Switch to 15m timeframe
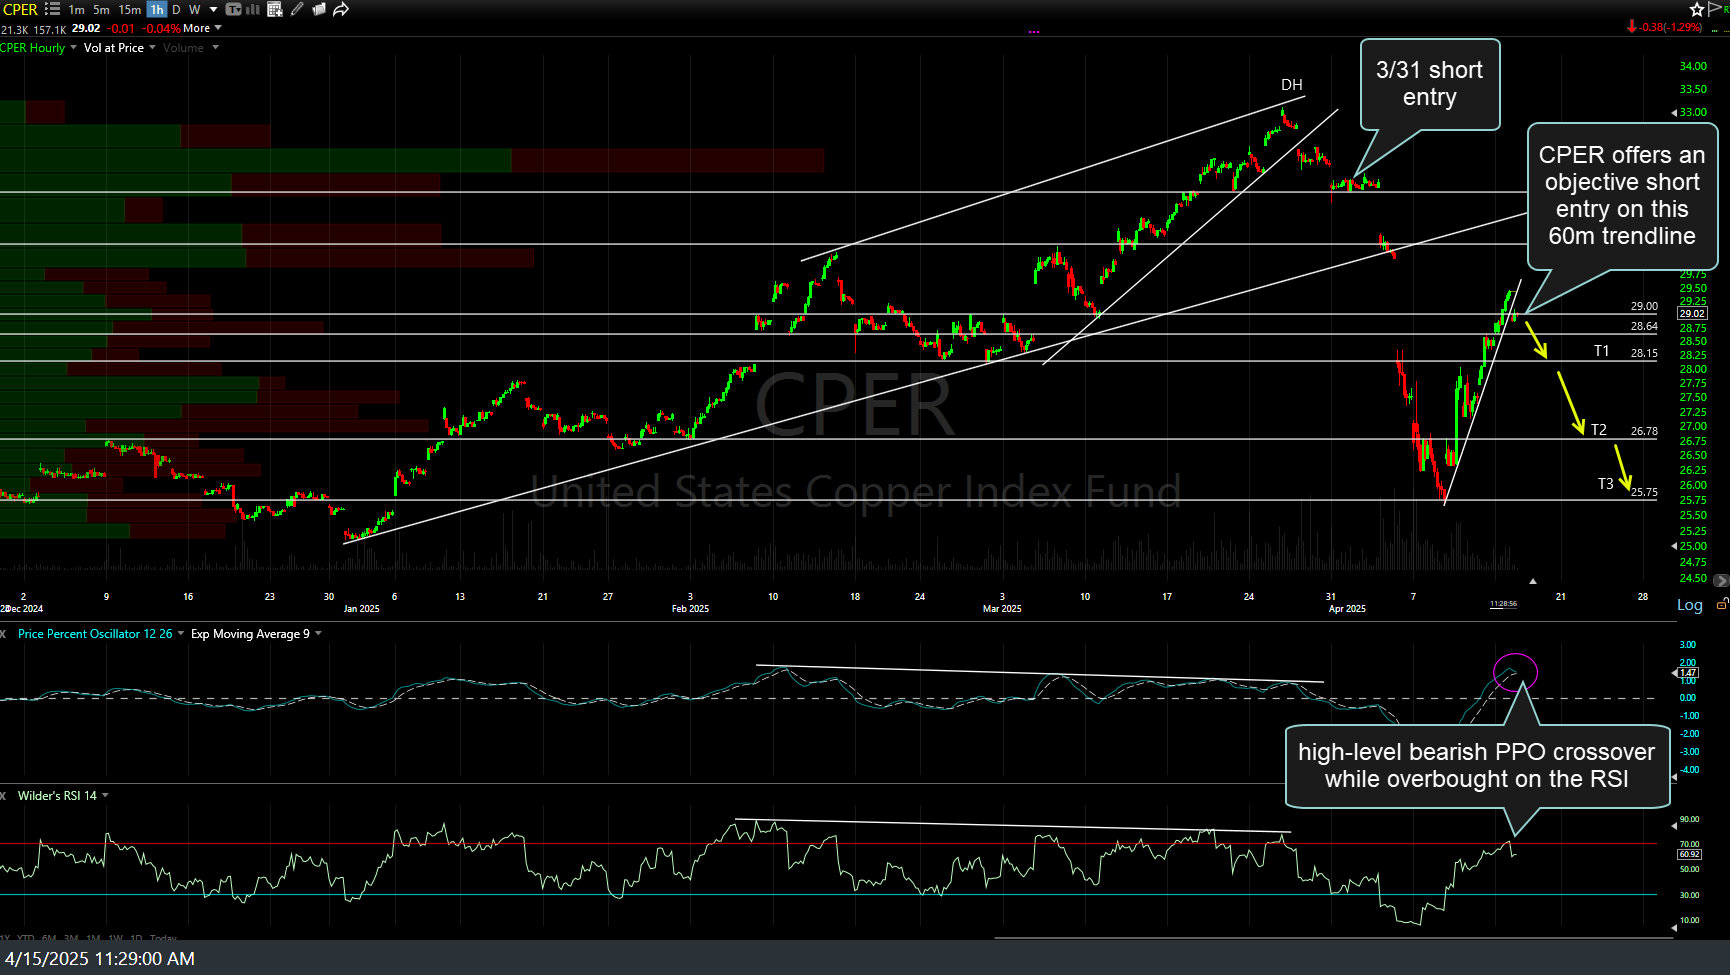 pyautogui.click(x=130, y=9)
